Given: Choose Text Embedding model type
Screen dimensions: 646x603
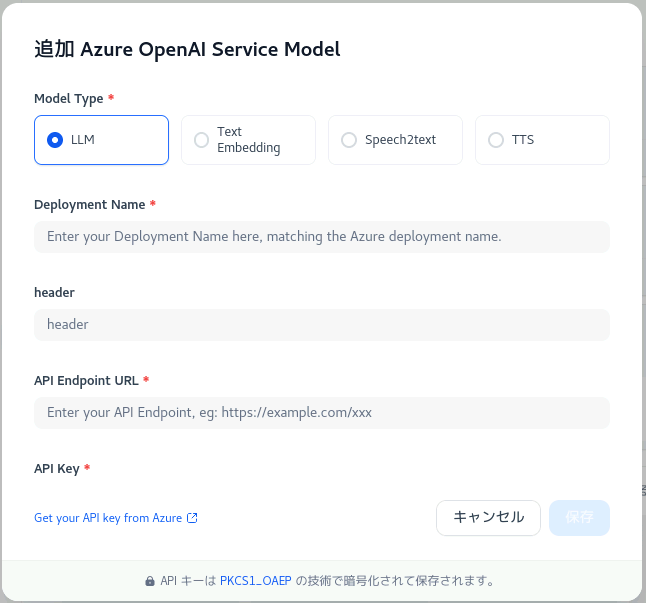Looking at the screenshot, I should pos(248,140).
